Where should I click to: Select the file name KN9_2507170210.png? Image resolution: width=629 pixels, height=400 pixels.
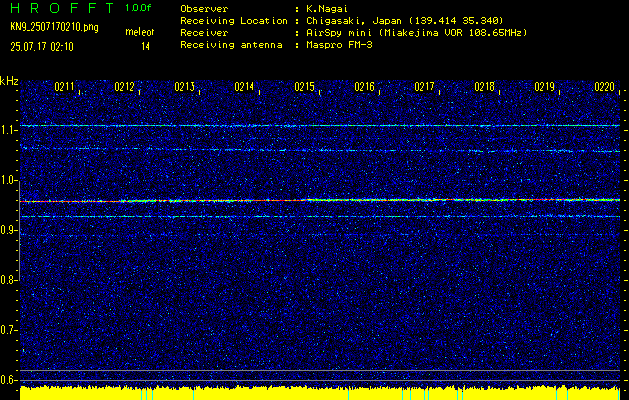54,27
